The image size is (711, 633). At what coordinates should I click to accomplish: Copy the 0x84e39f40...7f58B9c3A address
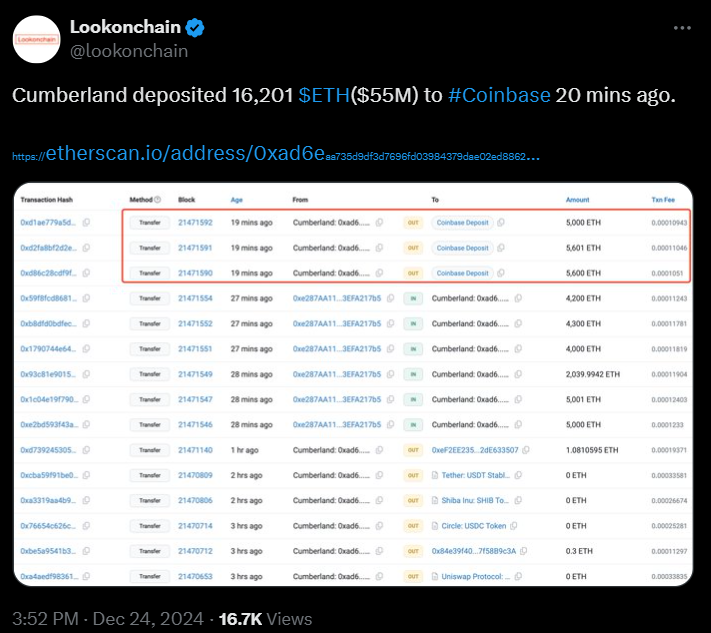[523, 551]
